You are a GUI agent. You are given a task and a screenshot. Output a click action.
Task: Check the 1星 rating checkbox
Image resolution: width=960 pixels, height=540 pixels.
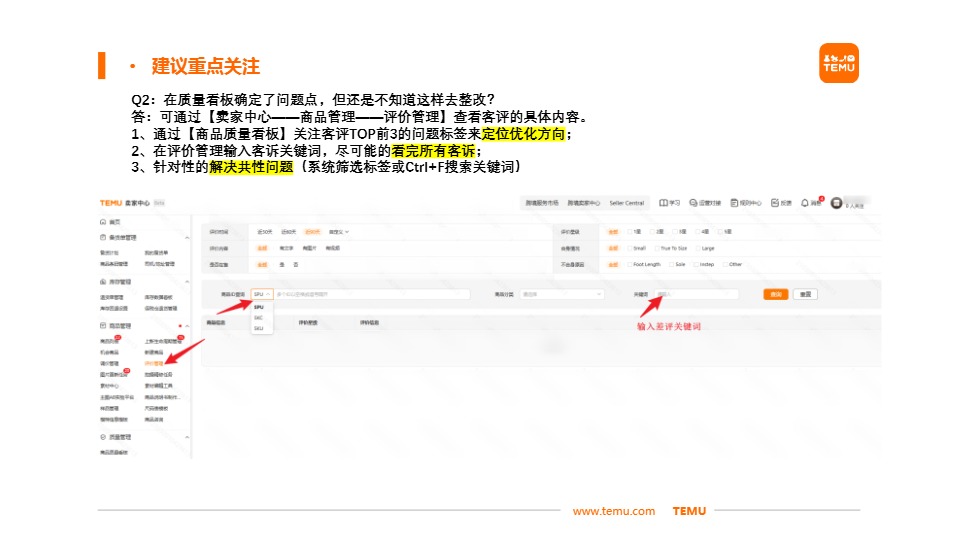point(630,232)
